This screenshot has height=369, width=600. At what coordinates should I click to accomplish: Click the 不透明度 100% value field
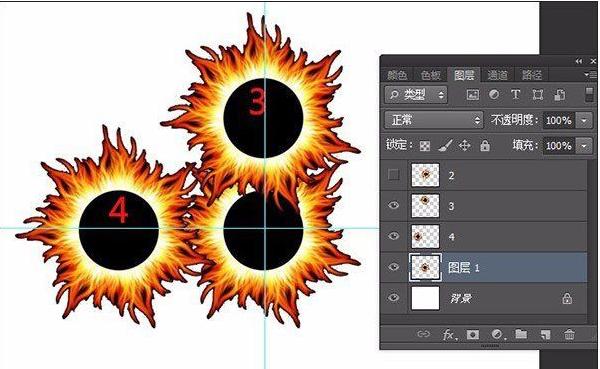tap(559, 120)
